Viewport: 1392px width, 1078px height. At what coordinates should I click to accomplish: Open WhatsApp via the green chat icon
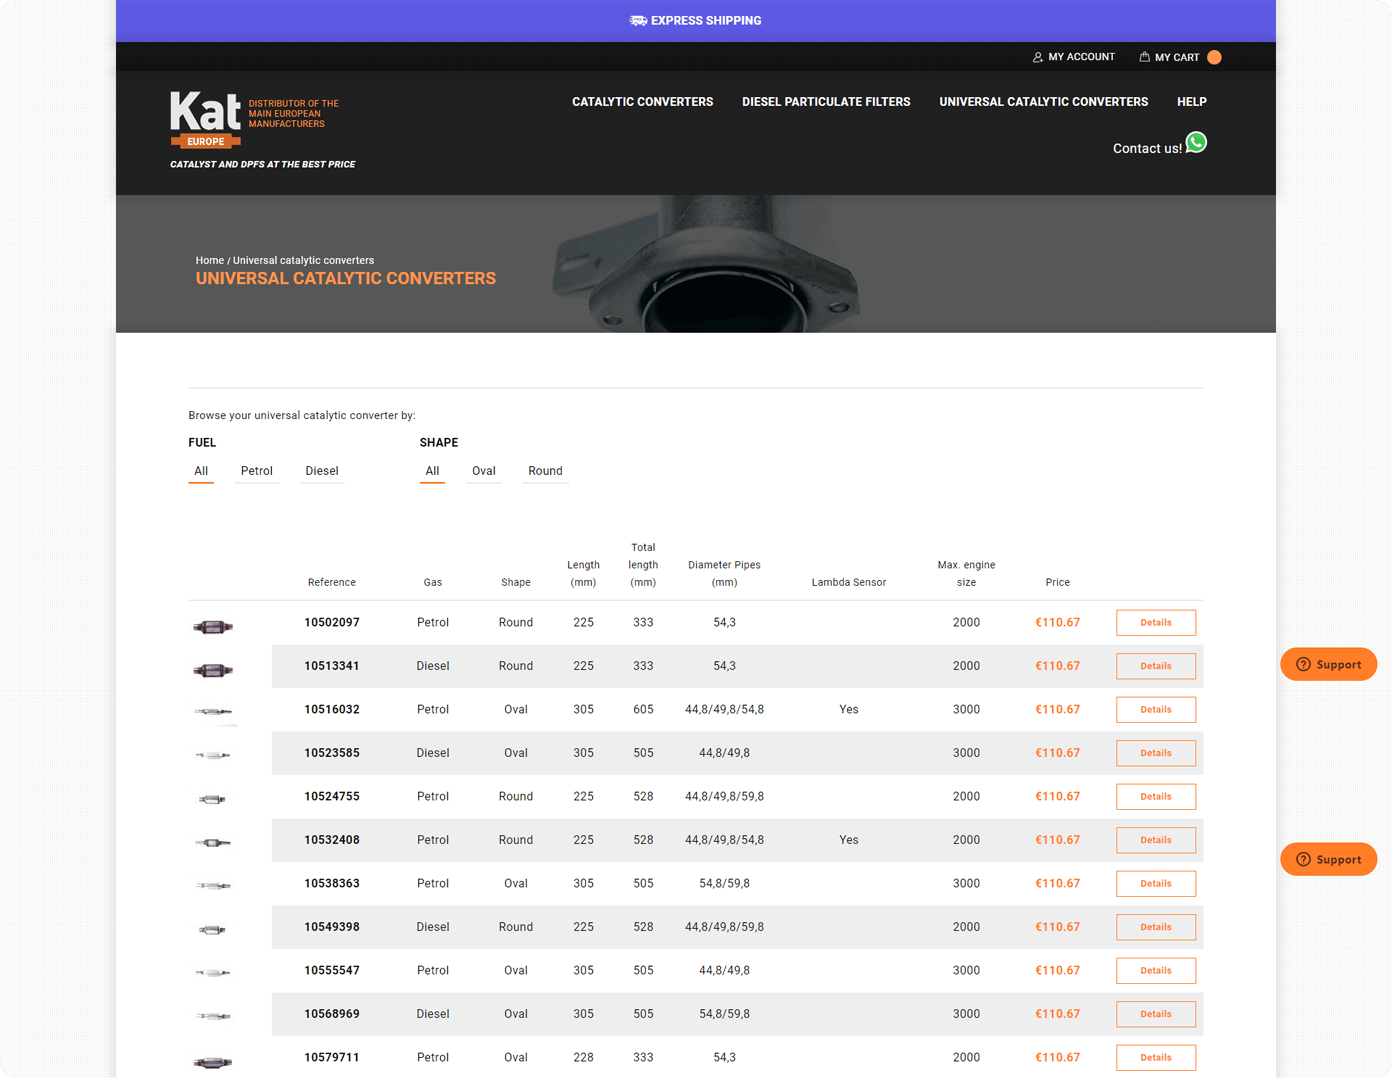pyautogui.click(x=1196, y=143)
